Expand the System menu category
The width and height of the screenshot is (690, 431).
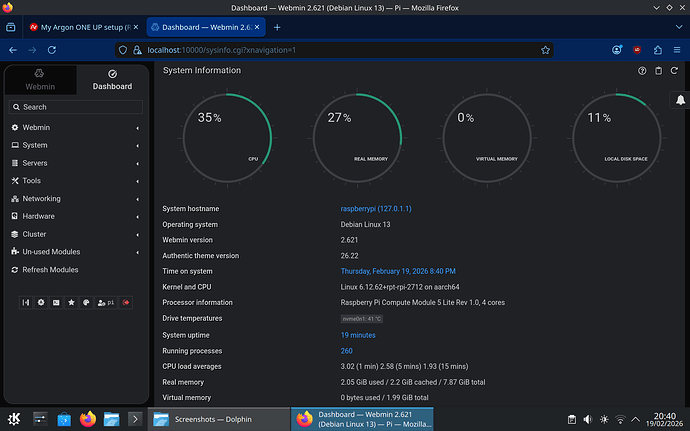click(35, 145)
